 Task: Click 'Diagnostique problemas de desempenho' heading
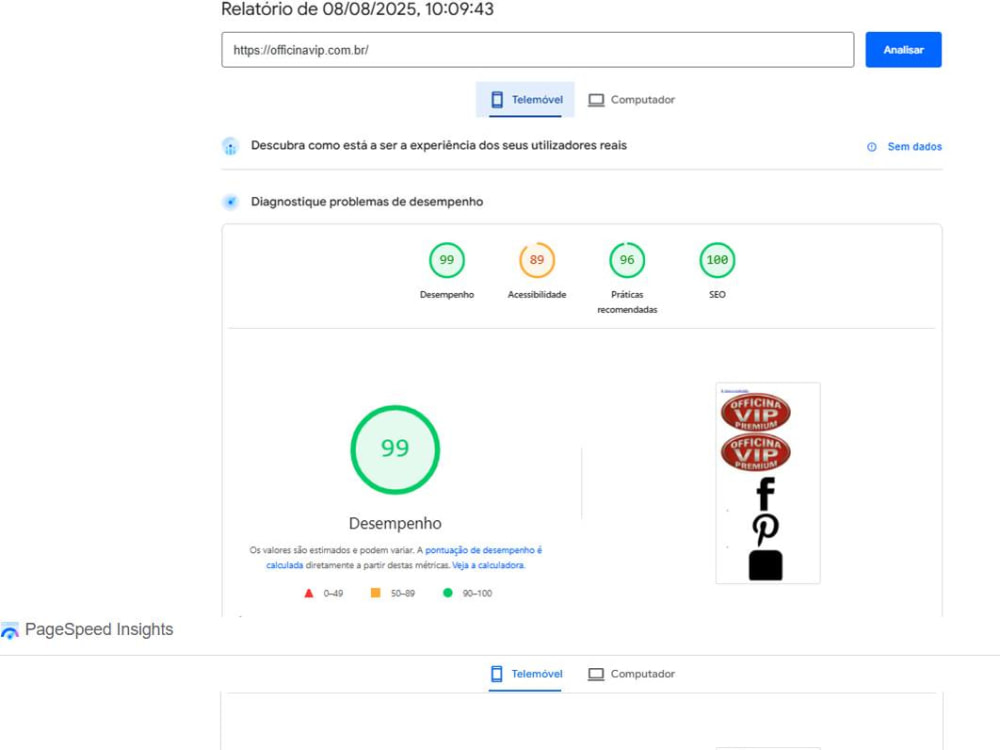click(x=367, y=202)
